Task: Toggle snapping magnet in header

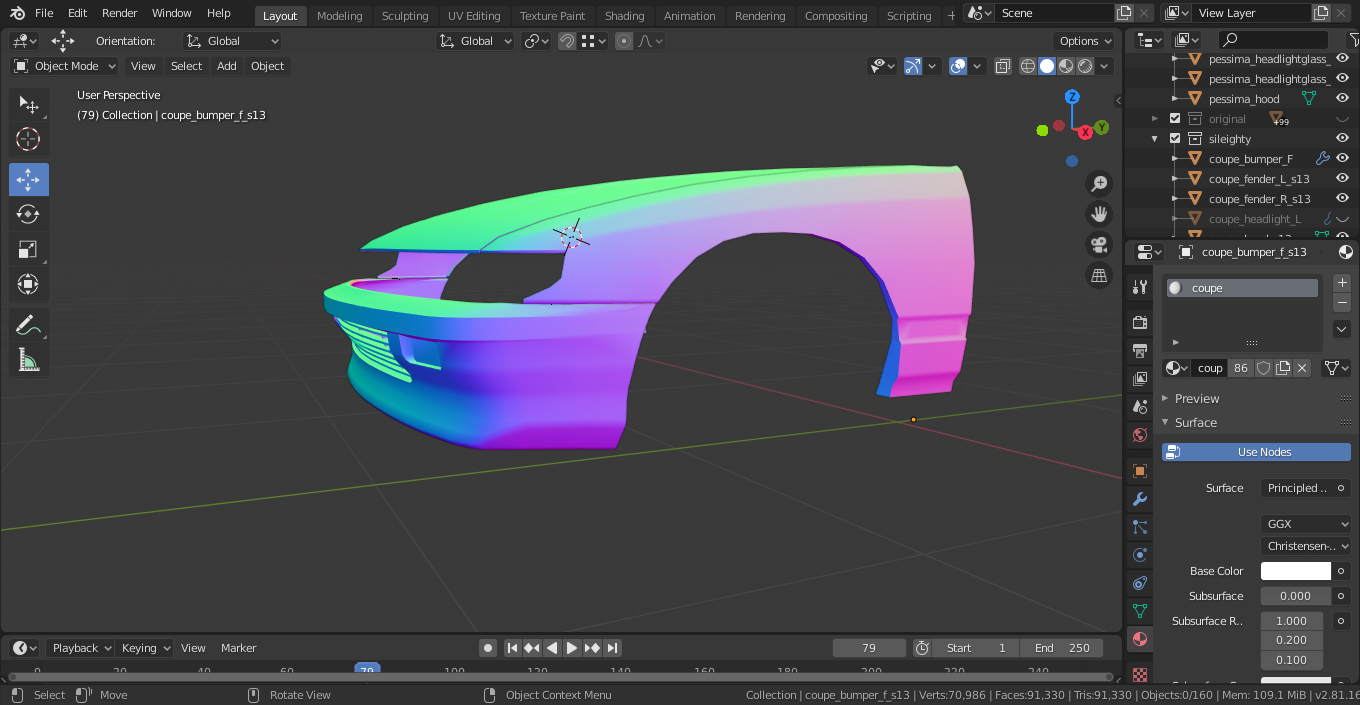Action: (x=567, y=41)
